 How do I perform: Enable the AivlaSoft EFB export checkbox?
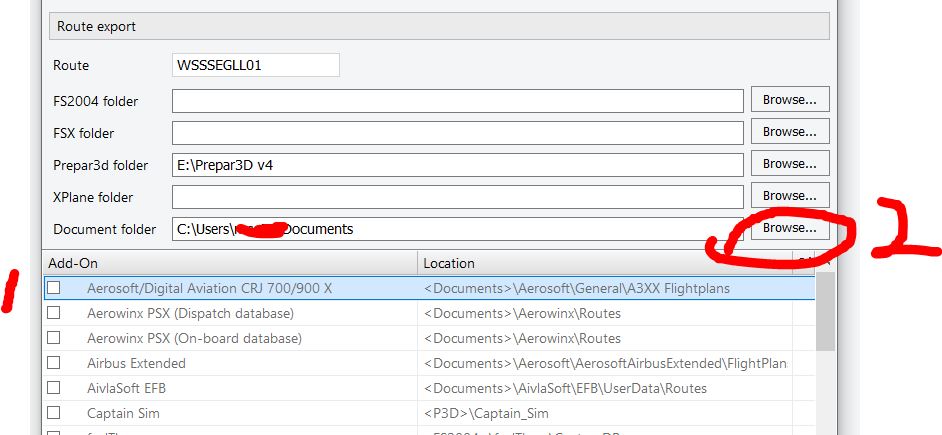coord(54,388)
